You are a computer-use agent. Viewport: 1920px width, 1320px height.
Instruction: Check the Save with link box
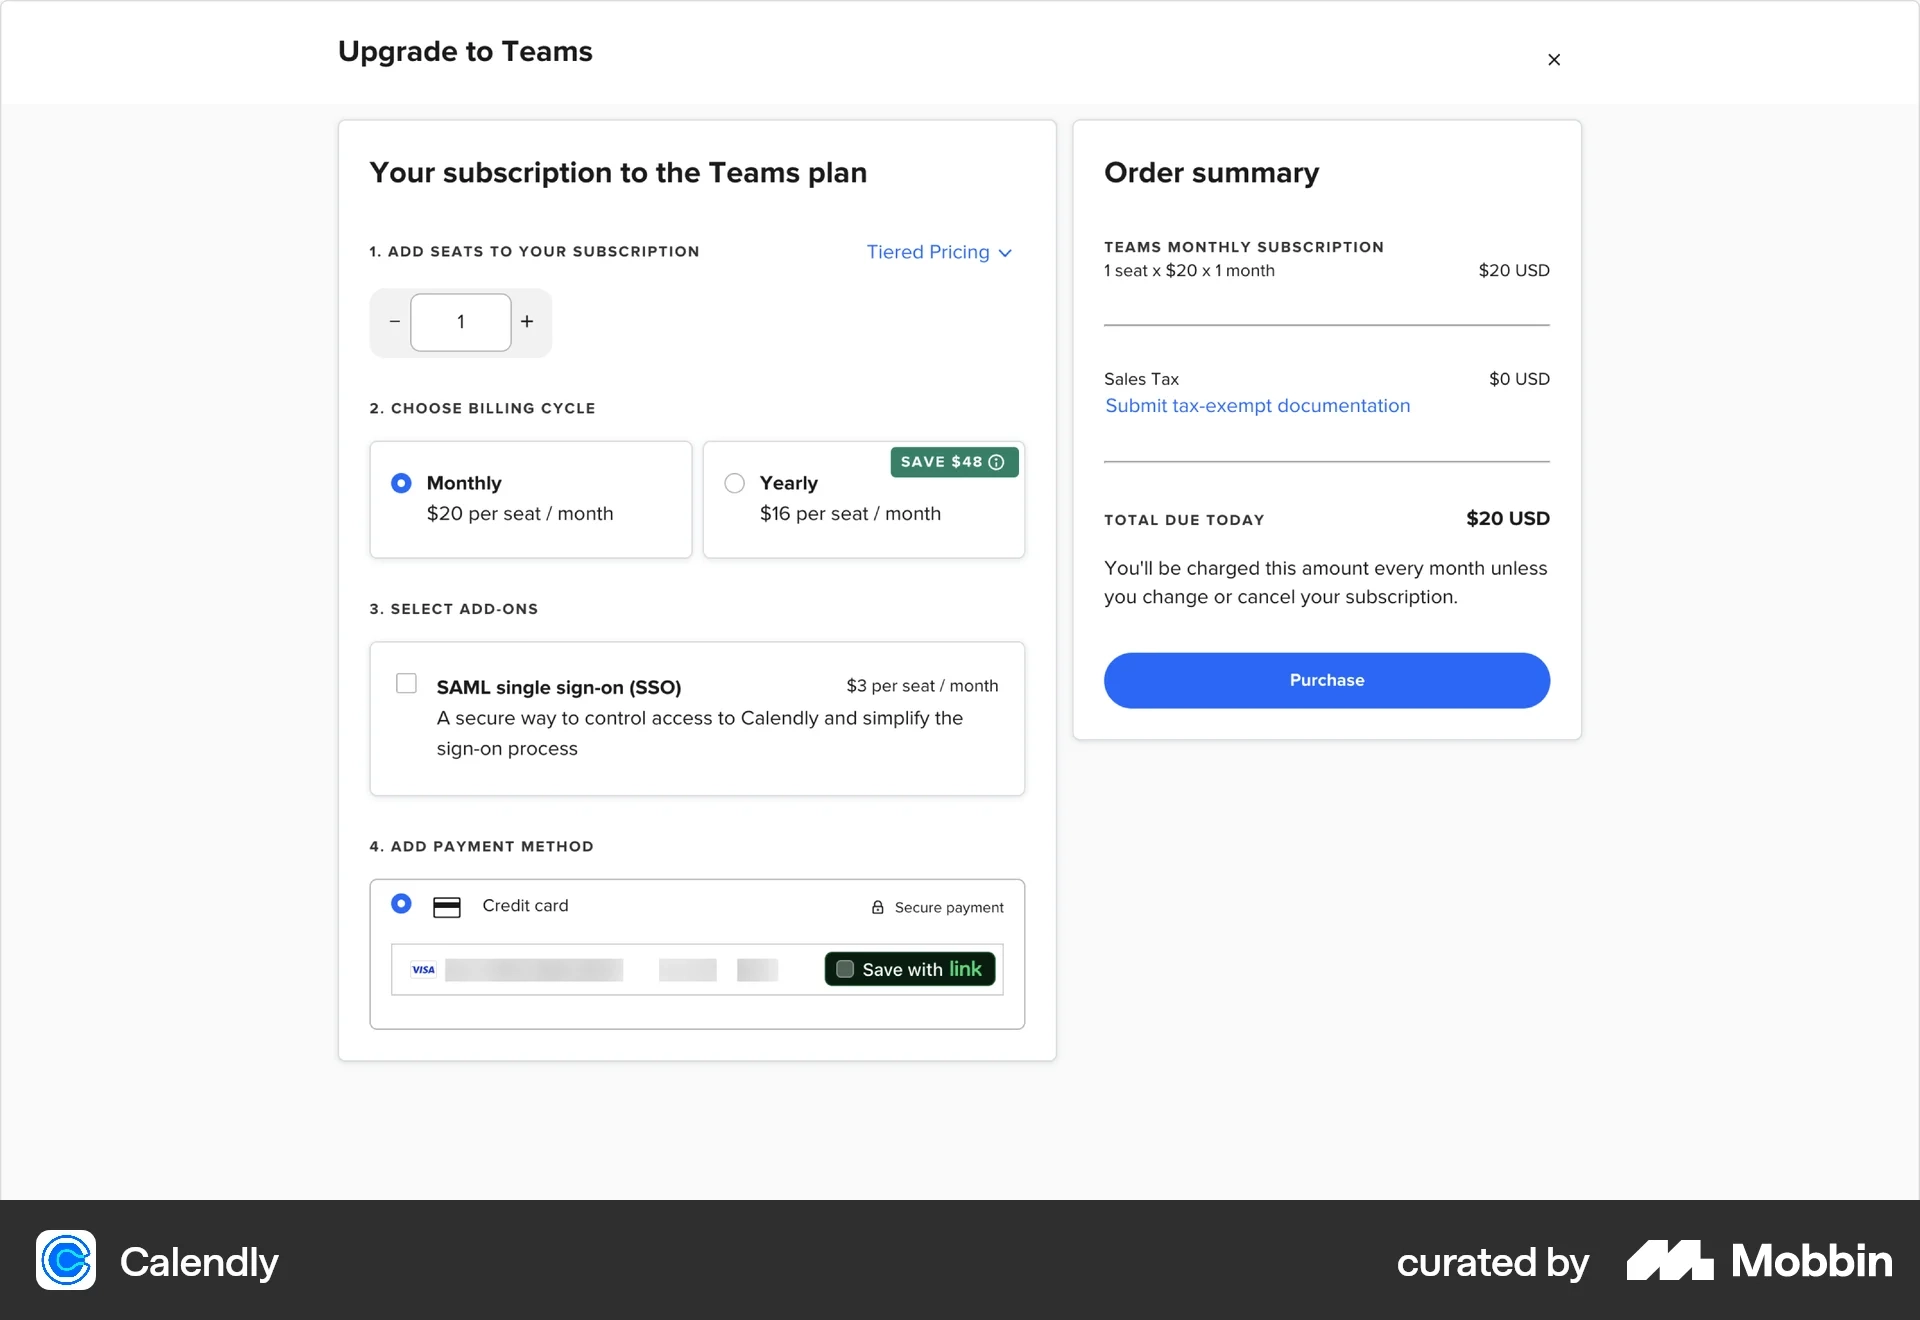[845, 969]
